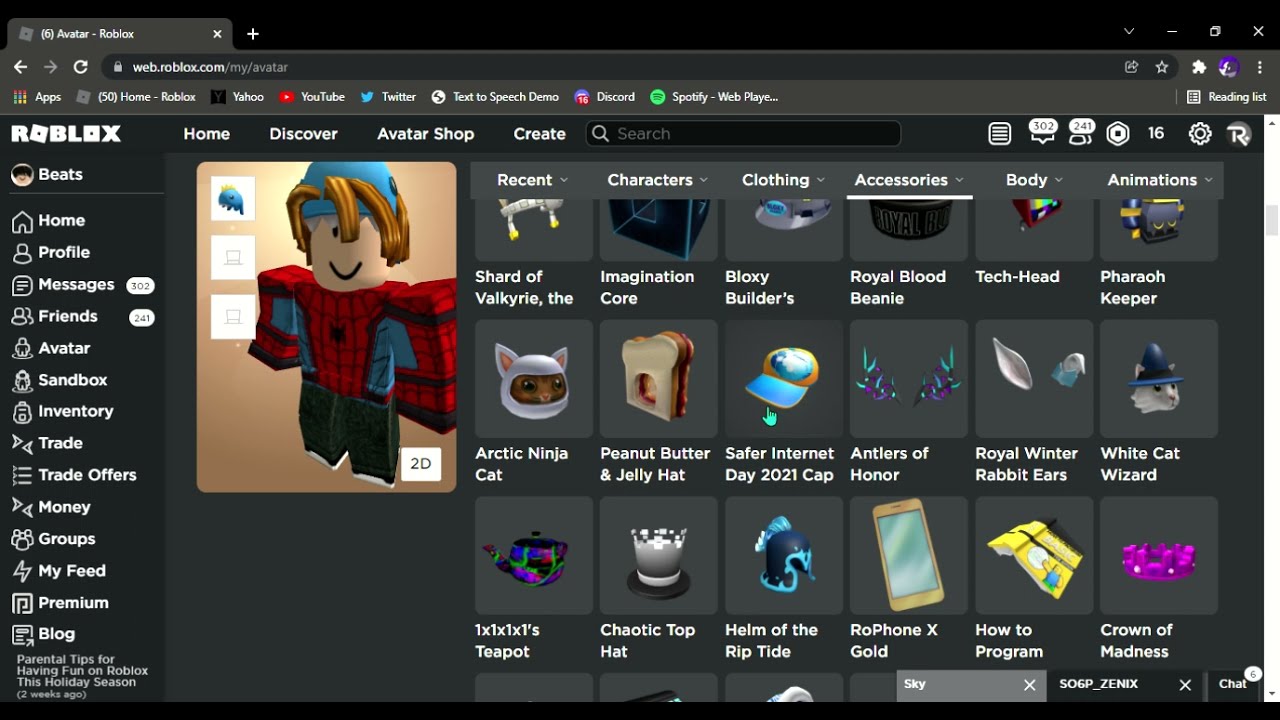This screenshot has height=720, width=1280.
Task: Bookmark this page with star icon
Action: pyautogui.click(x=1162, y=67)
